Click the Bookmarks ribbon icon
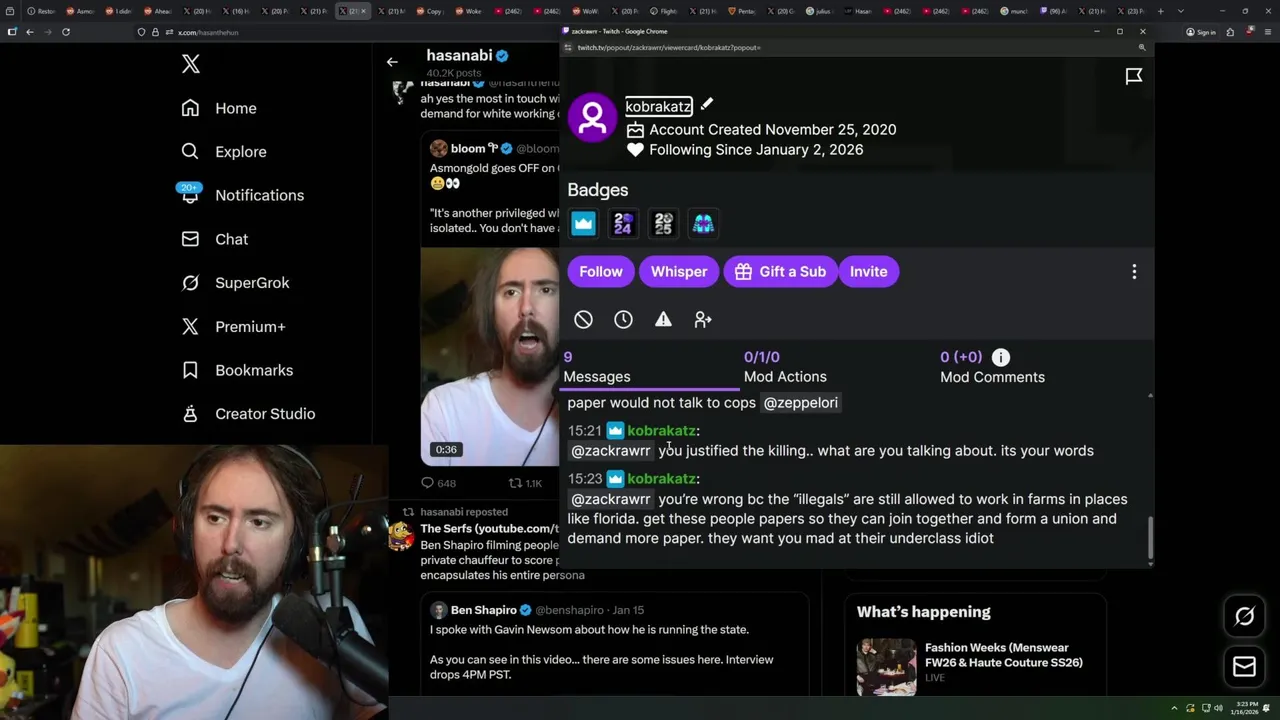This screenshot has height=720, width=1280. [190, 370]
